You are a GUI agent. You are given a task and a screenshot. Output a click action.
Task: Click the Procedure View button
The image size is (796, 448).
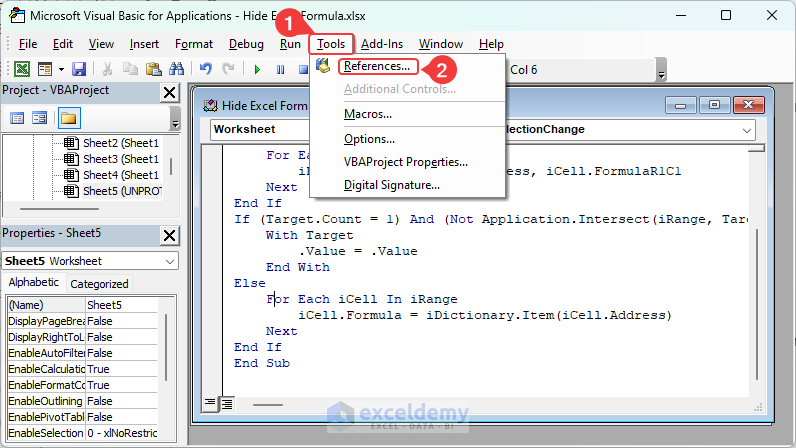tap(210, 403)
